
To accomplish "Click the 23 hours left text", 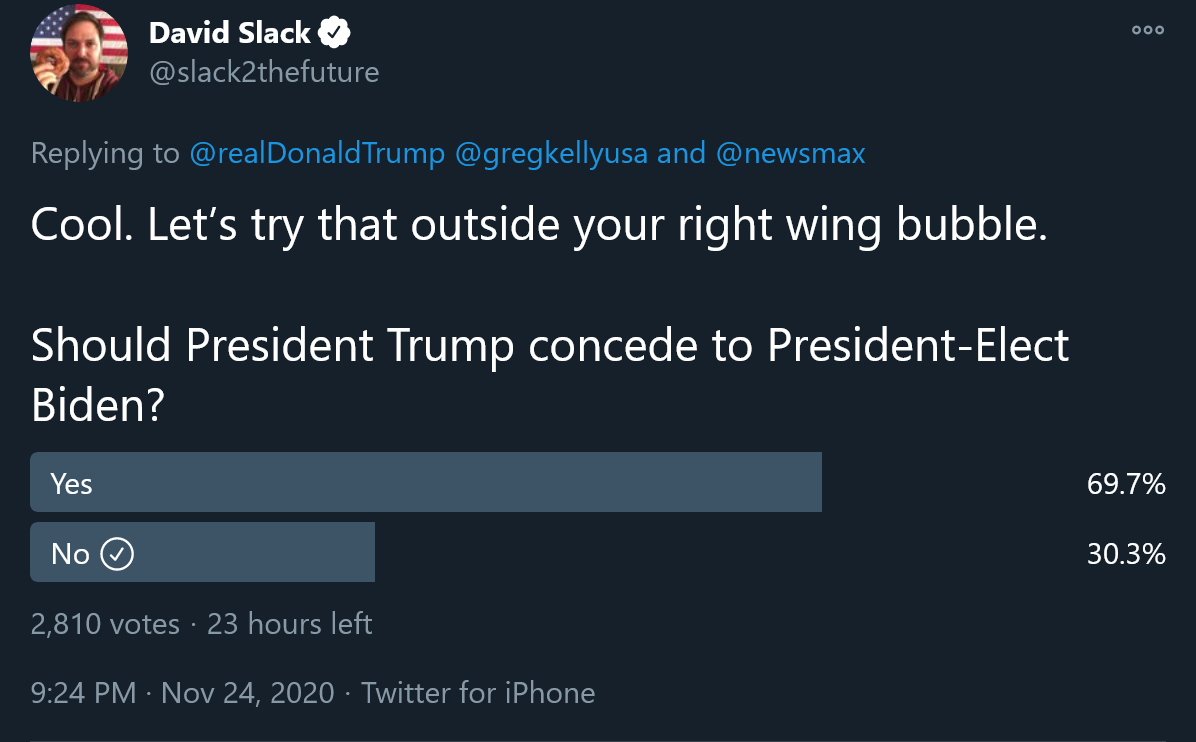I will pyautogui.click(x=290, y=624).
